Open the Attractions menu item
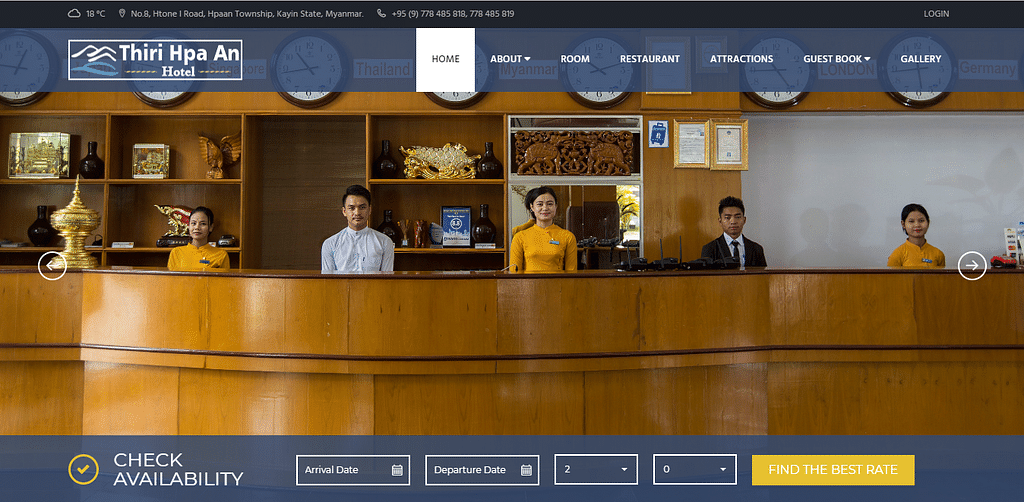Viewport: 1024px width, 502px height. [741, 59]
